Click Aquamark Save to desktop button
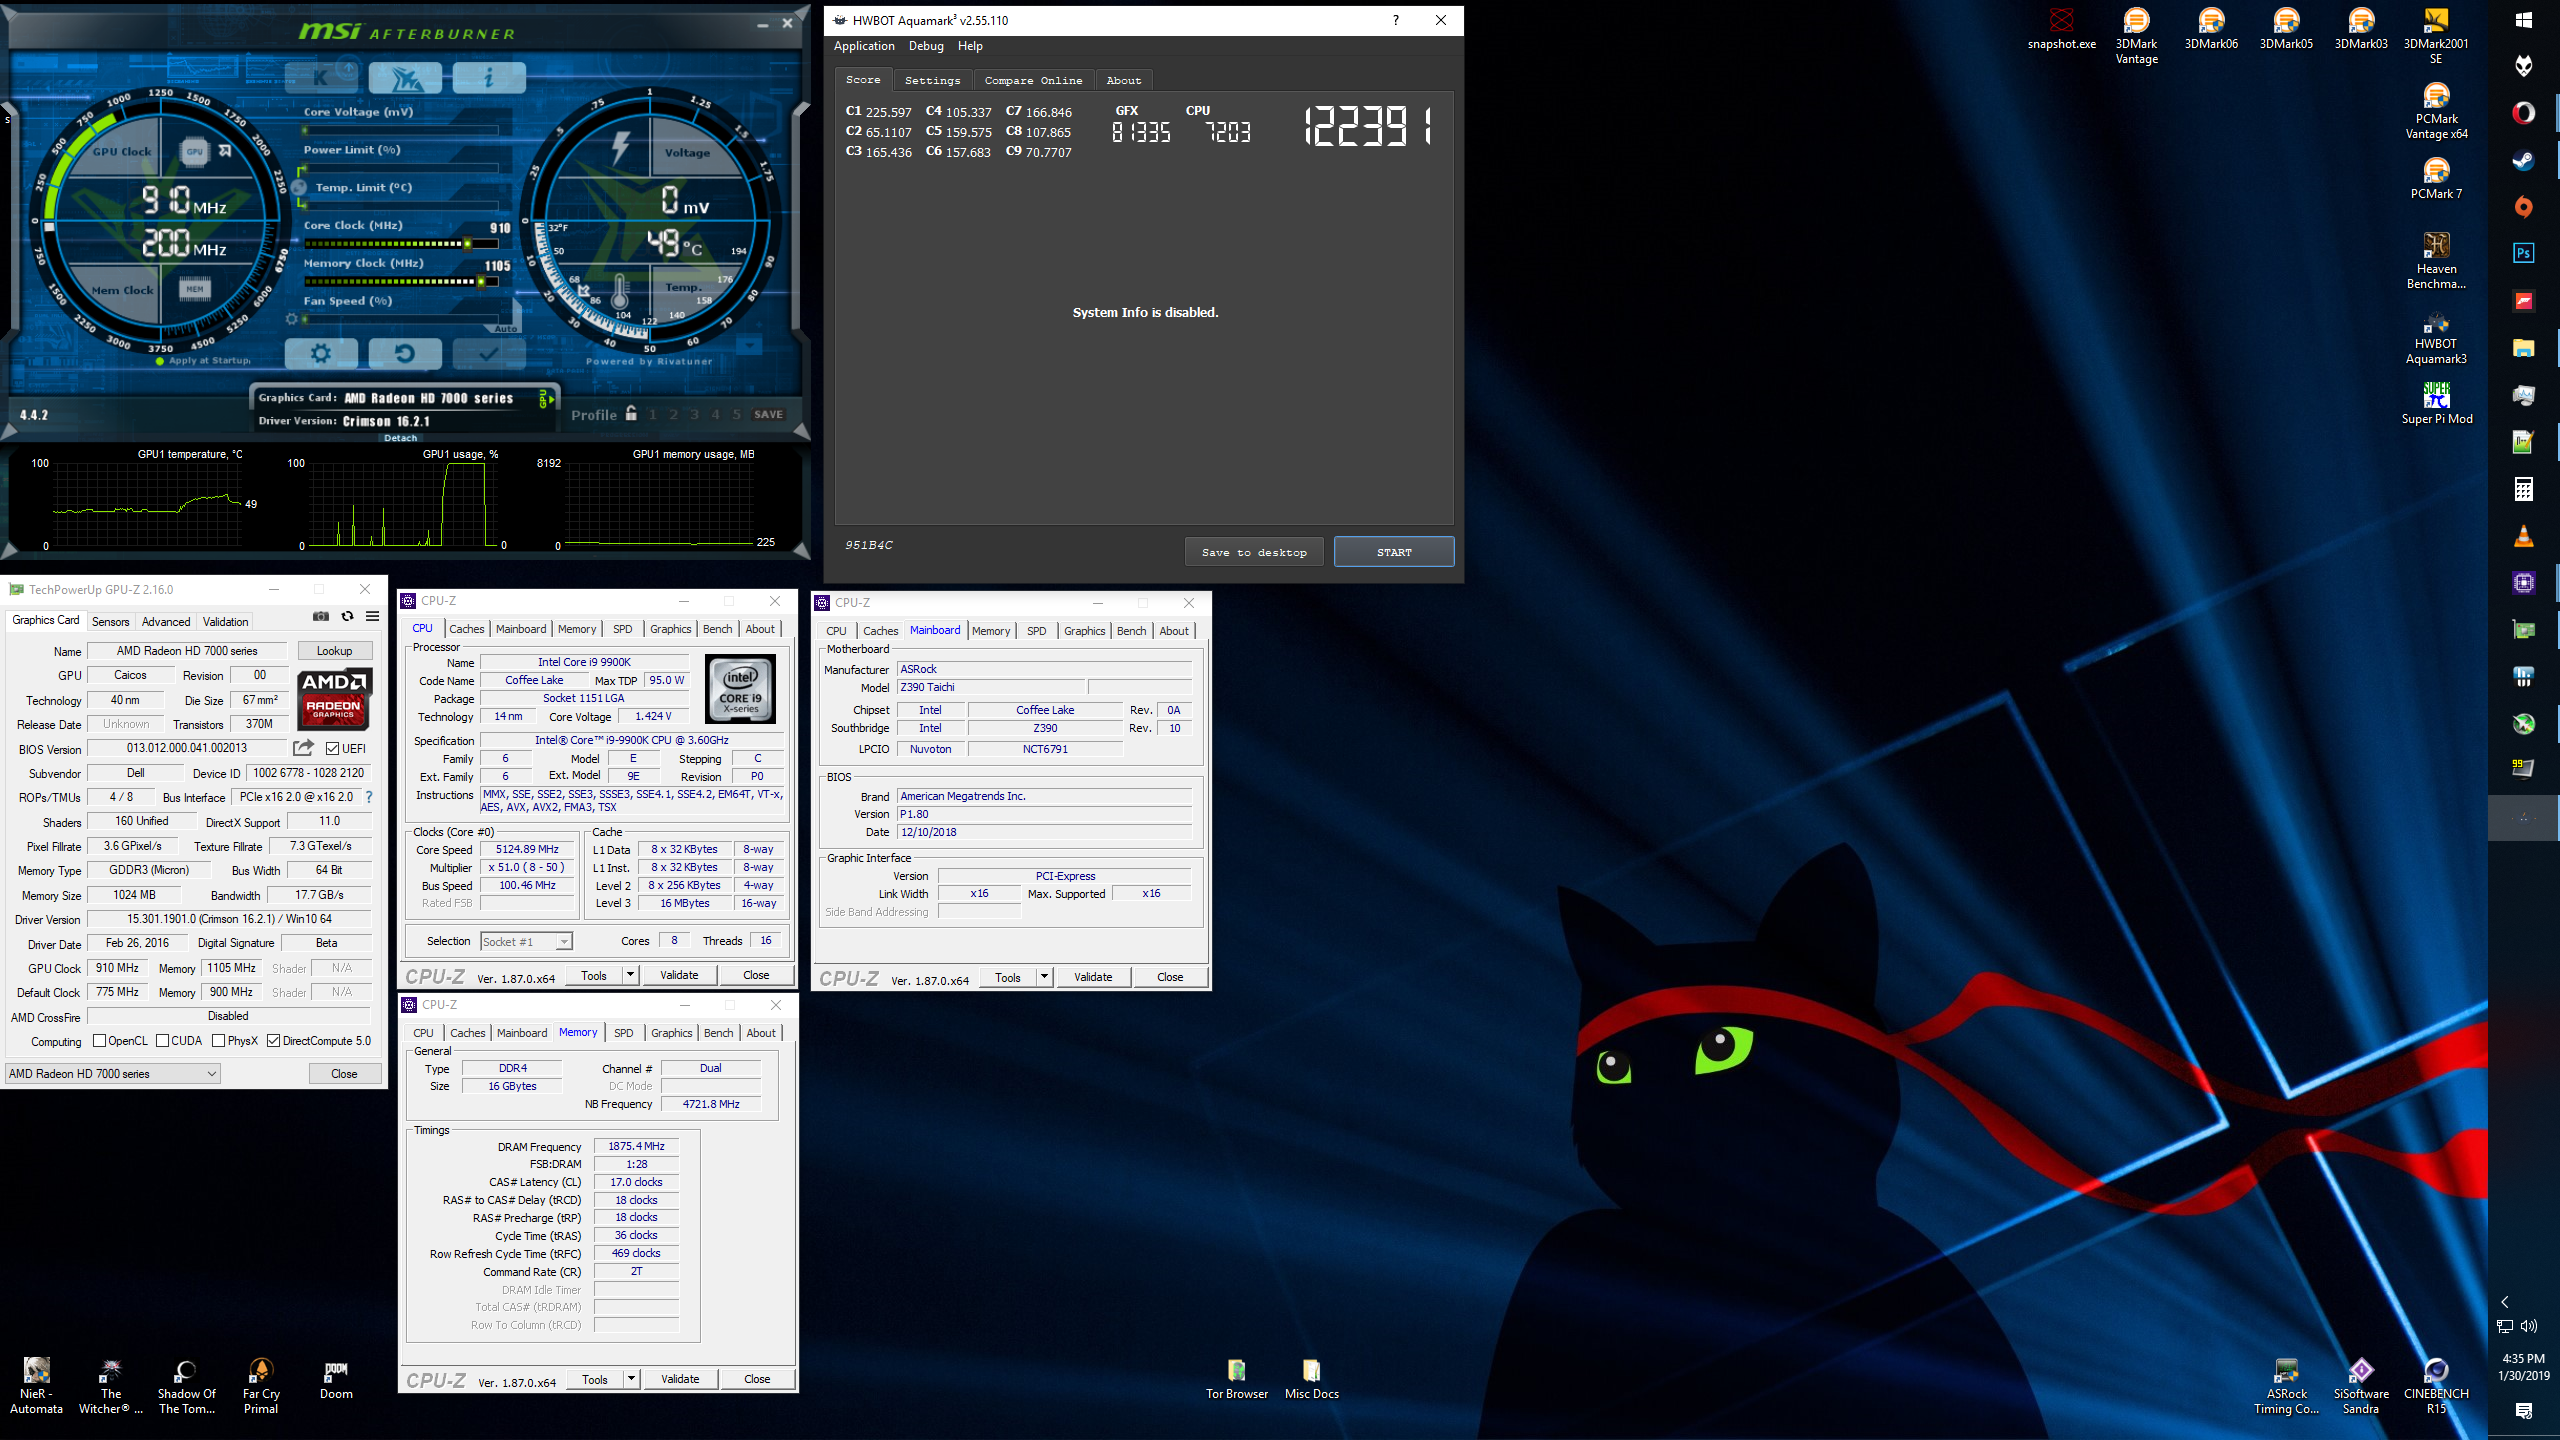This screenshot has height=1440, width=2560. 1254,552
